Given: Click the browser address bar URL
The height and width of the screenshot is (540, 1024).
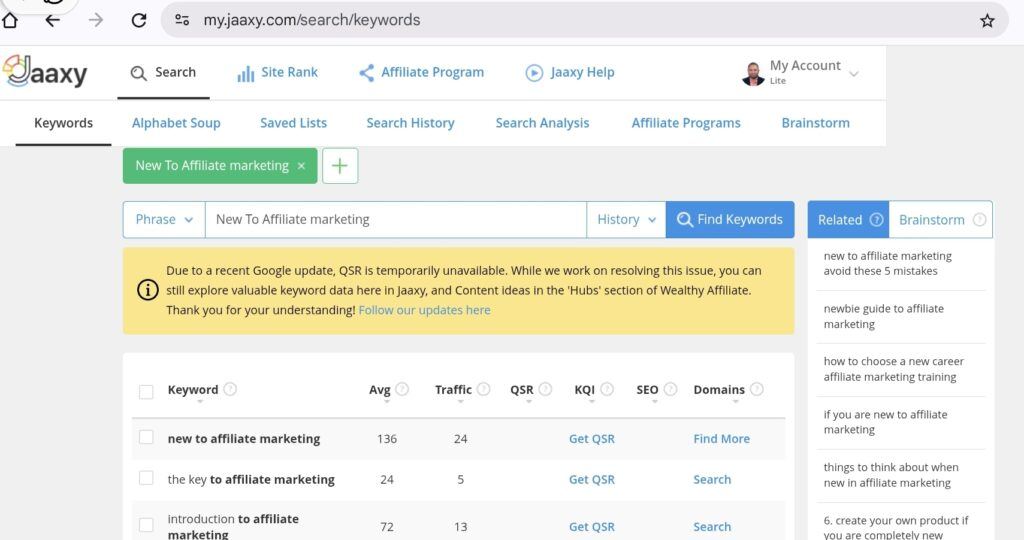Looking at the screenshot, I should 312,20.
